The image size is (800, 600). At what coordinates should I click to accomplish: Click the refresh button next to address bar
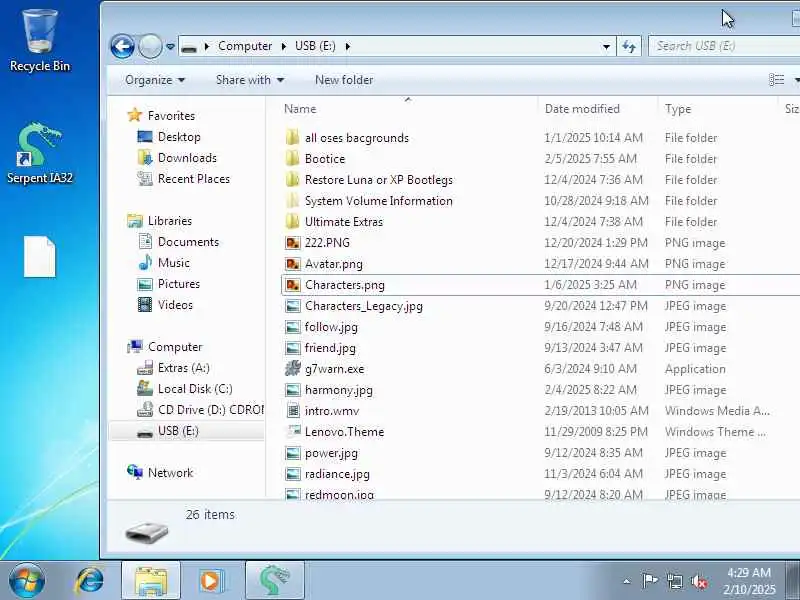coord(629,47)
